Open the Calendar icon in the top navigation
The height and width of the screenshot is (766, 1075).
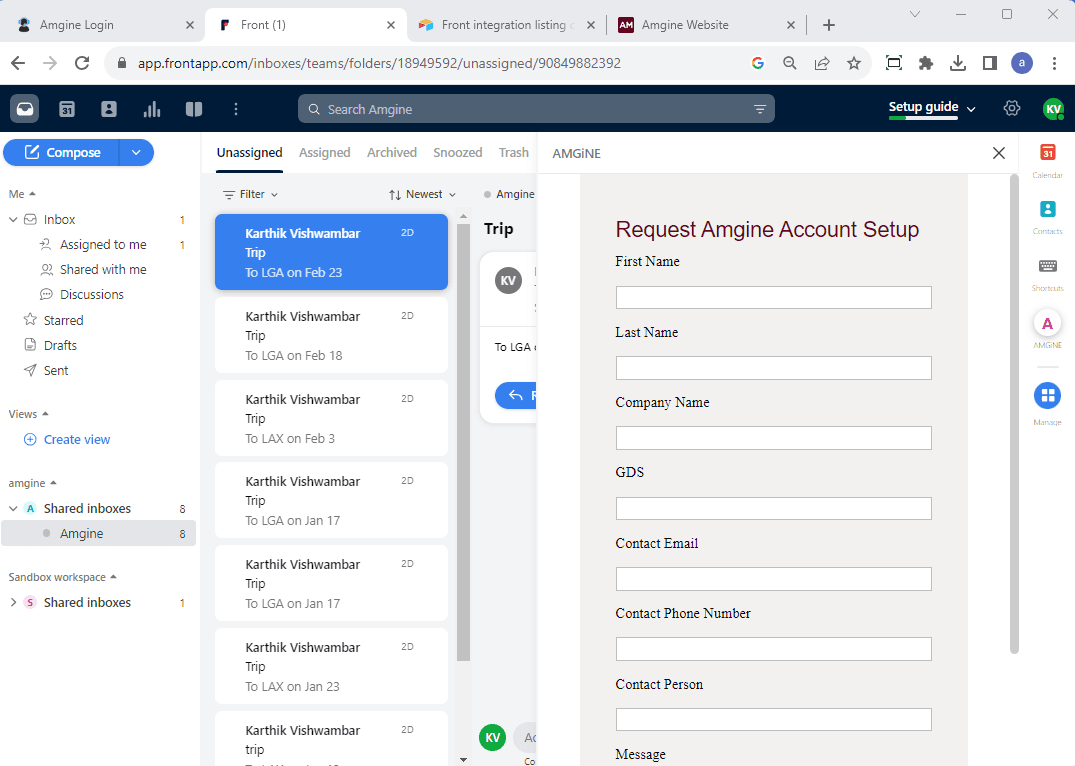tap(67, 109)
